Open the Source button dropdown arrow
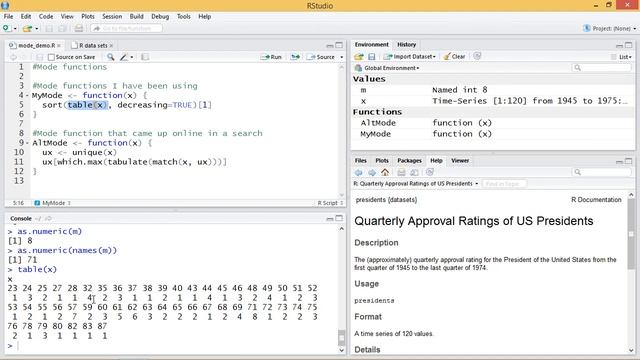The height and width of the screenshot is (360, 640). point(342,57)
